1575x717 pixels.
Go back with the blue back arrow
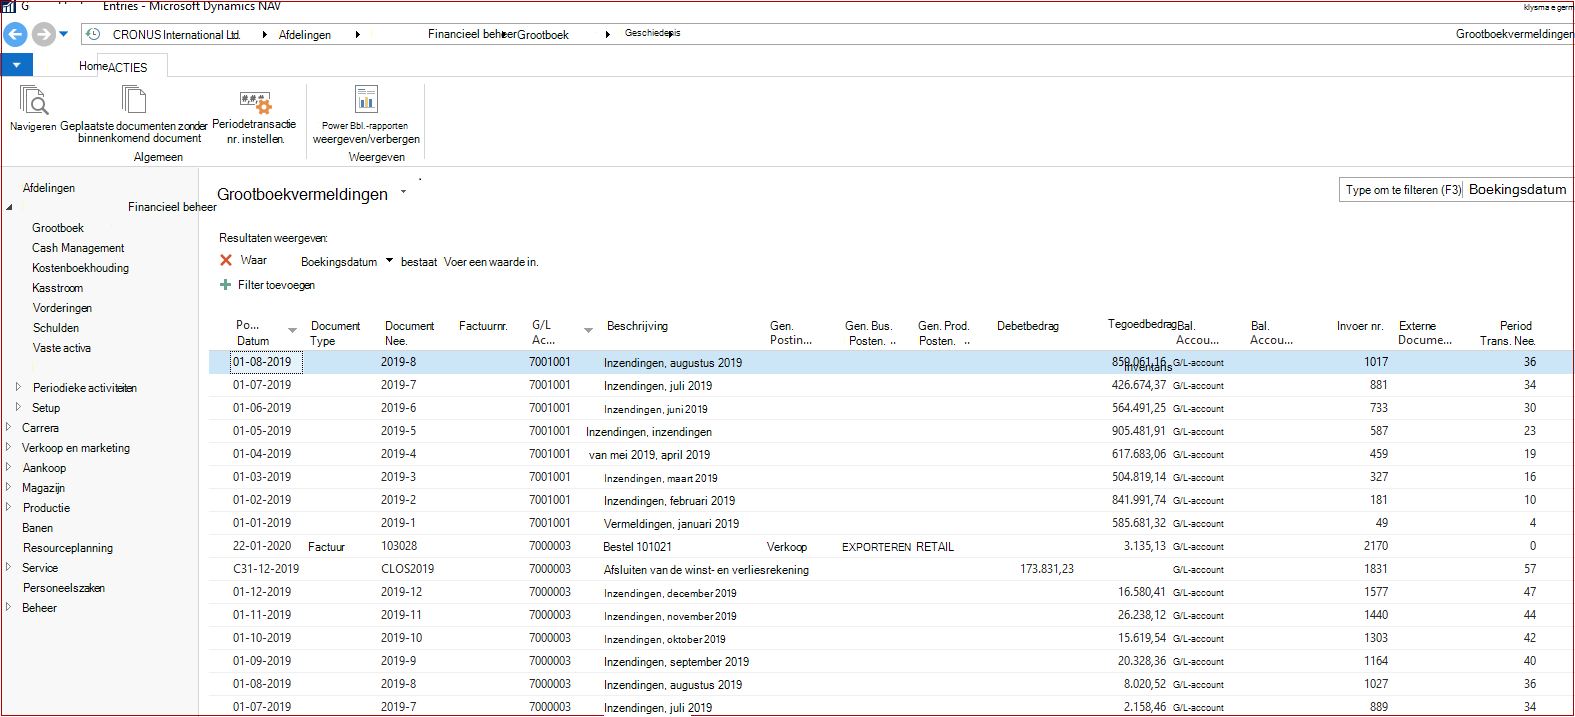click(x=15, y=34)
